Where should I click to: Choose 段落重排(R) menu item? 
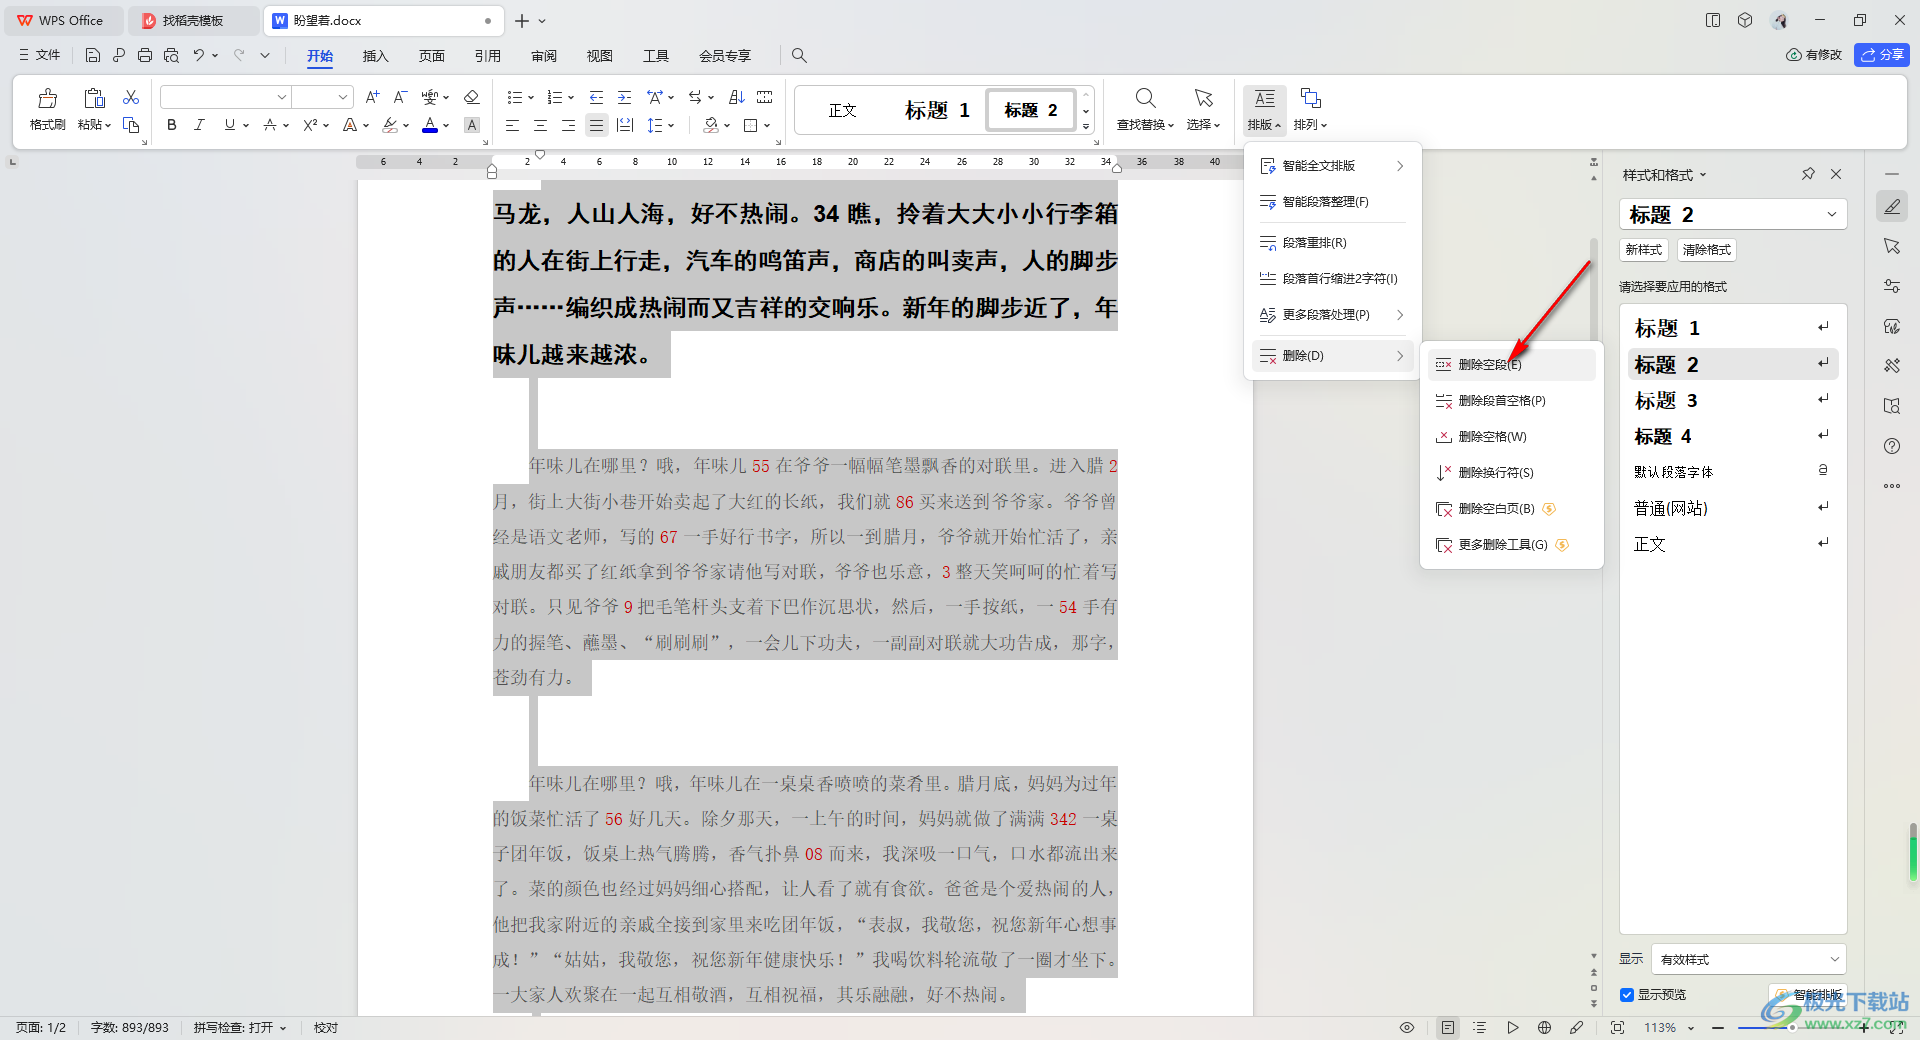click(1331, 243)
